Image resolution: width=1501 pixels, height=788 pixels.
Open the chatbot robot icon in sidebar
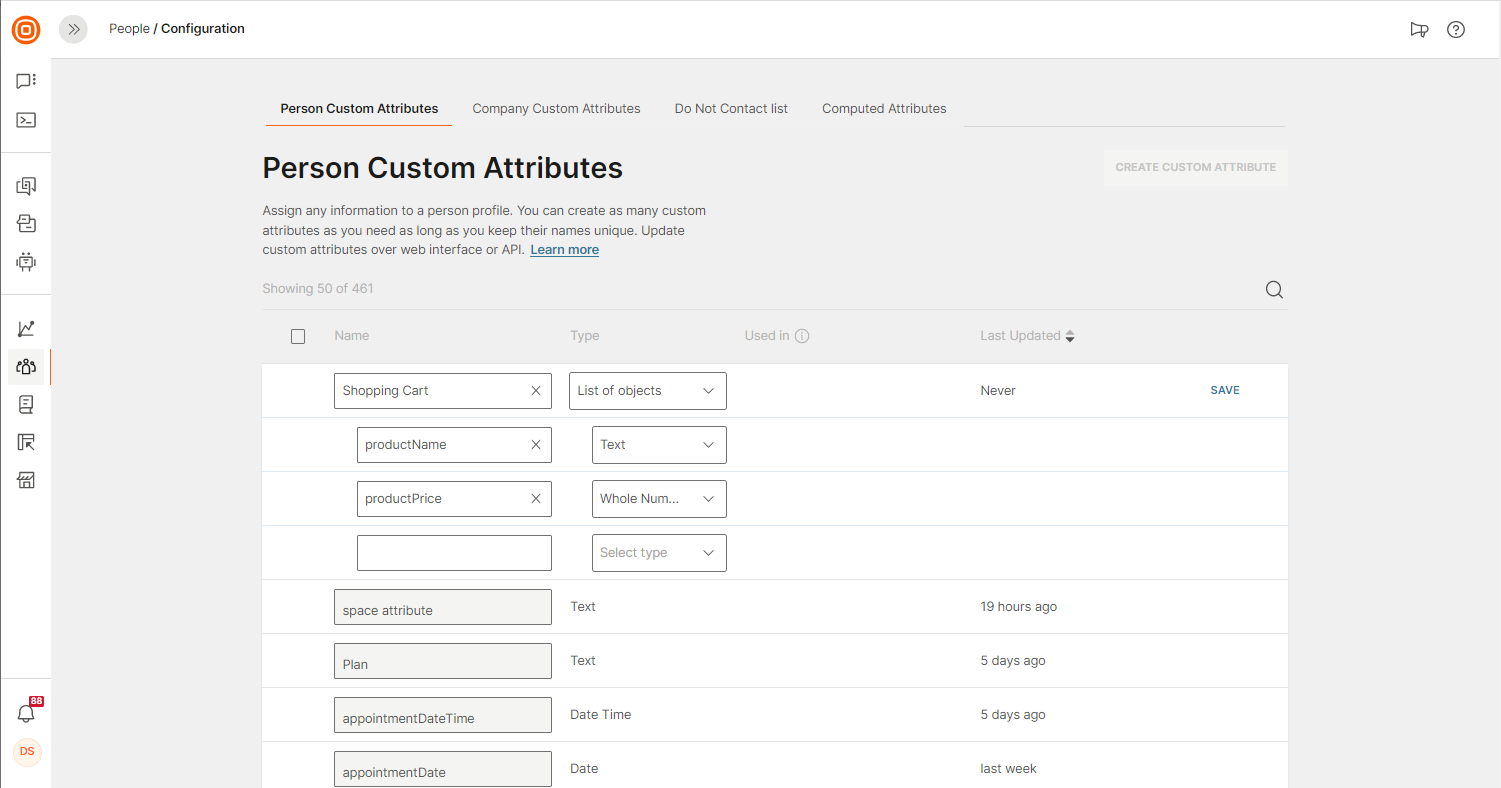(26, 262)
